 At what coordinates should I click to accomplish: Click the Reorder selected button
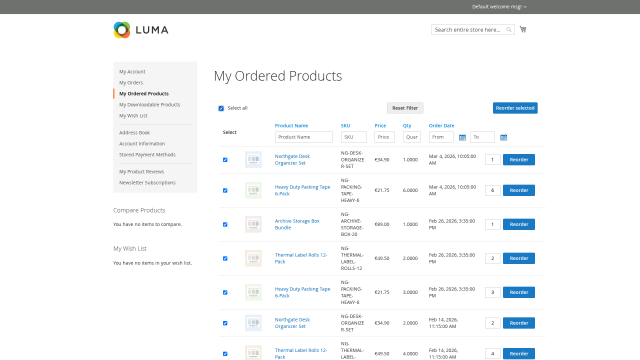515,108
